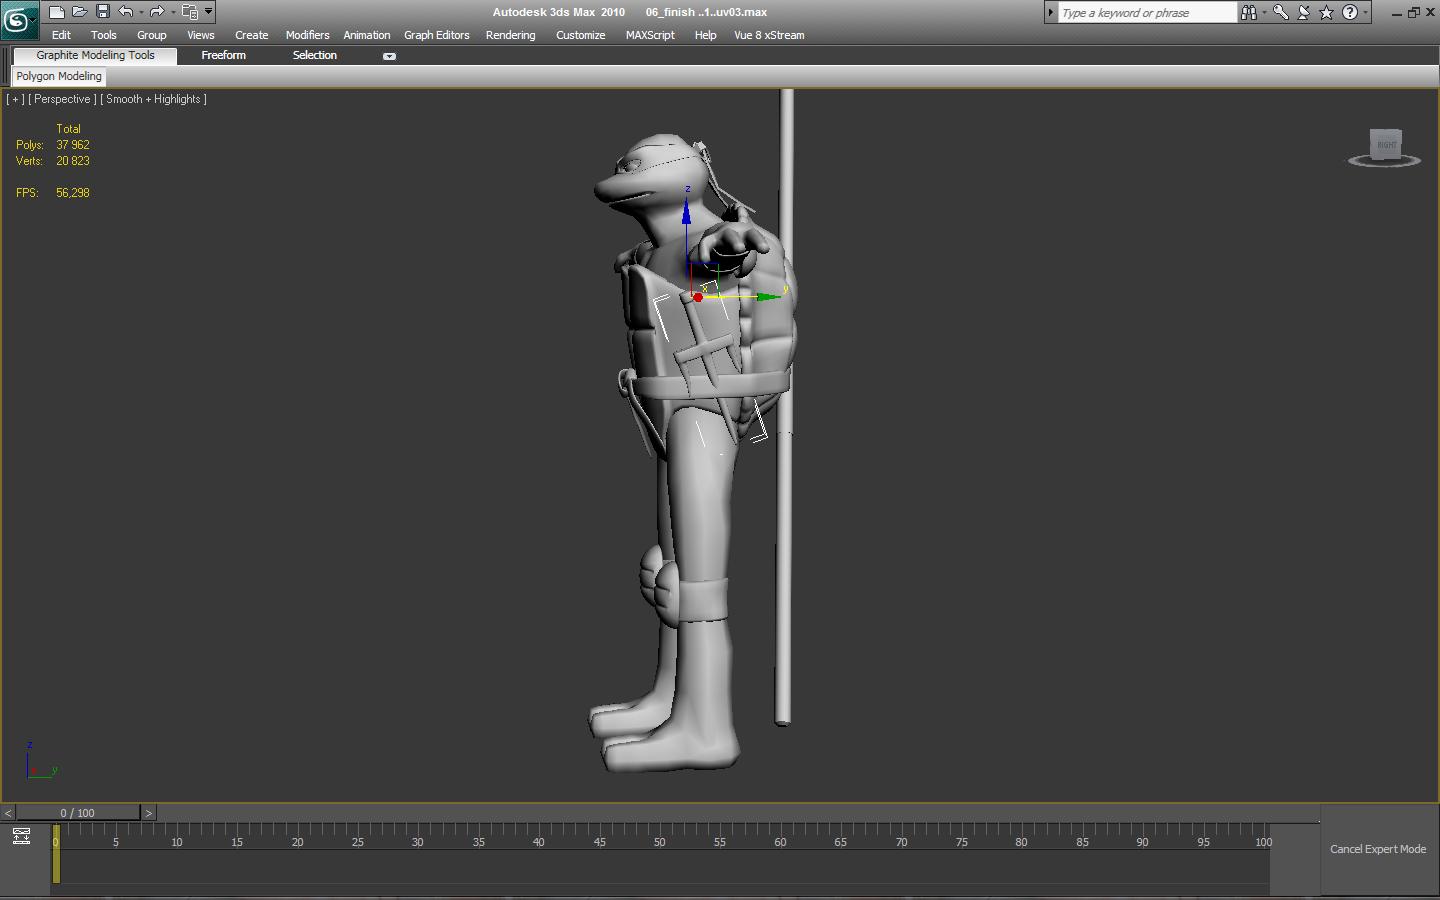Step time slider back with left arrow
The image size is (1440, 900).
click(8, 813)
